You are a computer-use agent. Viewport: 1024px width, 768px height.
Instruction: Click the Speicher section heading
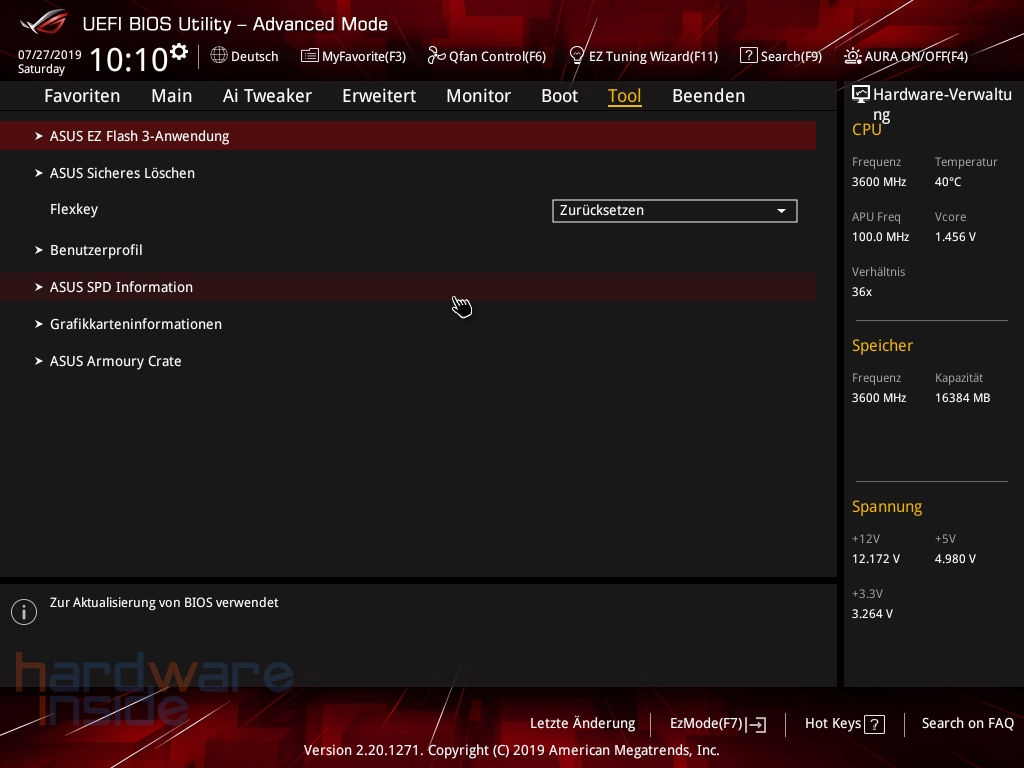point(882,345)
